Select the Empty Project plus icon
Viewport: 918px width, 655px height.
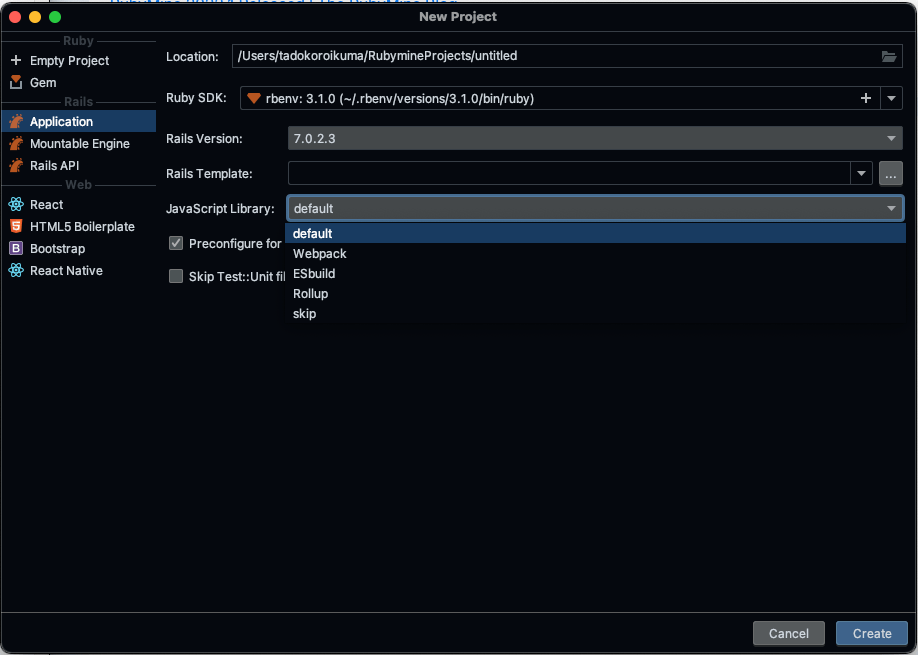pyautogui.click(x=16, y=60)
